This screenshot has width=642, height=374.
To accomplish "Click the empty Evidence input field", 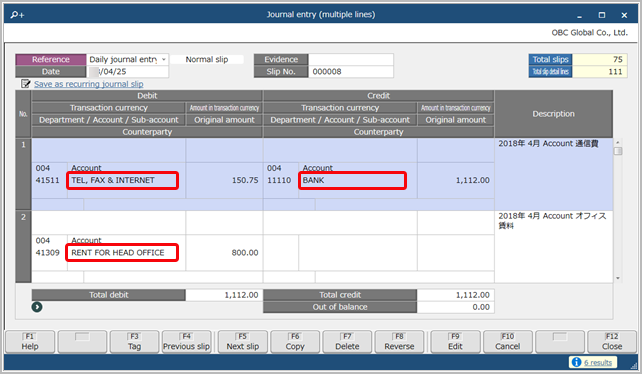I will coord(351,59).
